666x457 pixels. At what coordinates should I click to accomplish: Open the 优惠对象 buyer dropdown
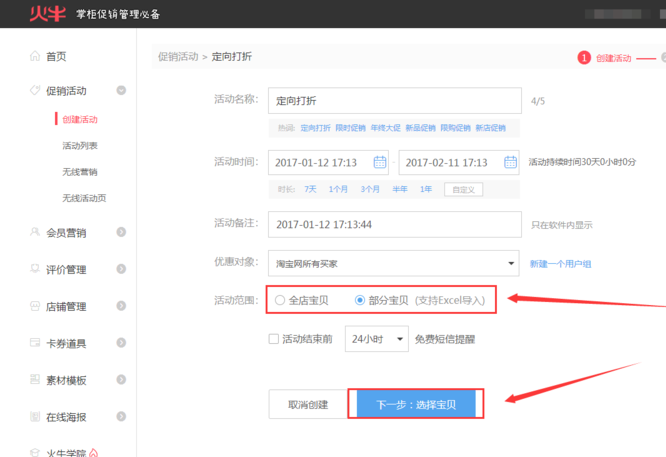393,263
